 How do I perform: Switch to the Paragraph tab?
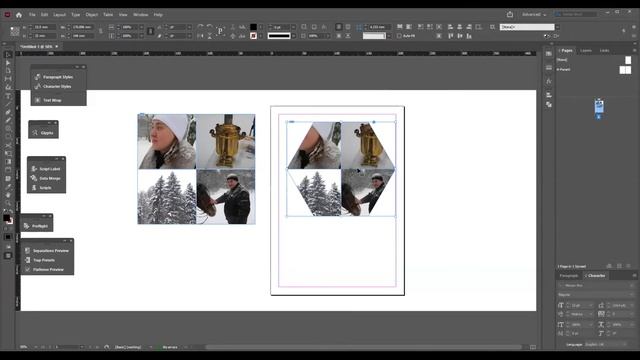[x=569, y=276]
